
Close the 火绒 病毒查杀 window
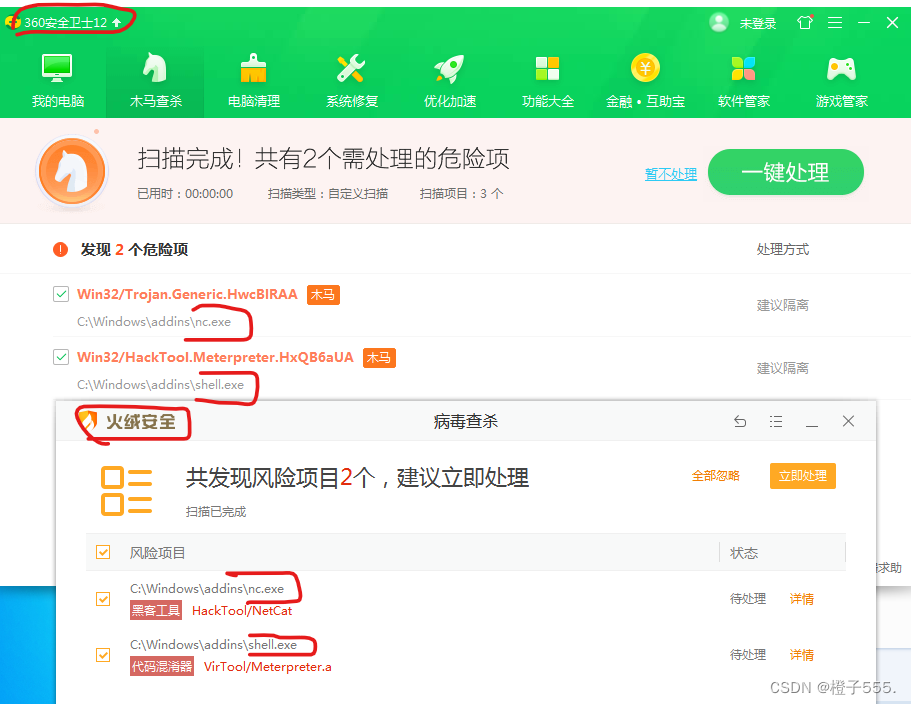[848, 421]
